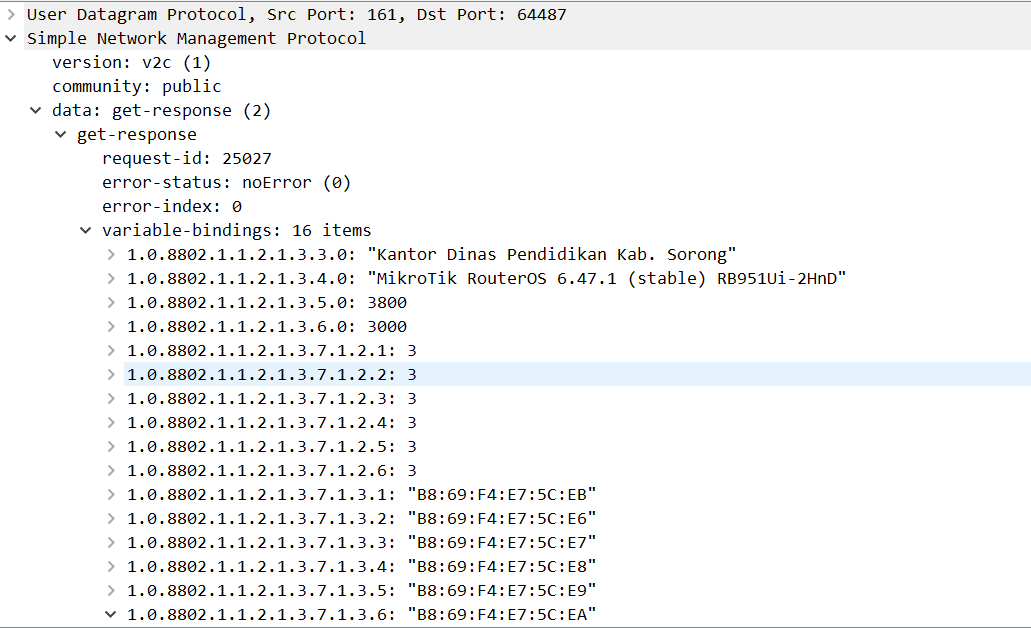Select row with MAC "B8:69:F4:E7:5C:E7"
The image size is (1031, 628).
click(362, 543)
